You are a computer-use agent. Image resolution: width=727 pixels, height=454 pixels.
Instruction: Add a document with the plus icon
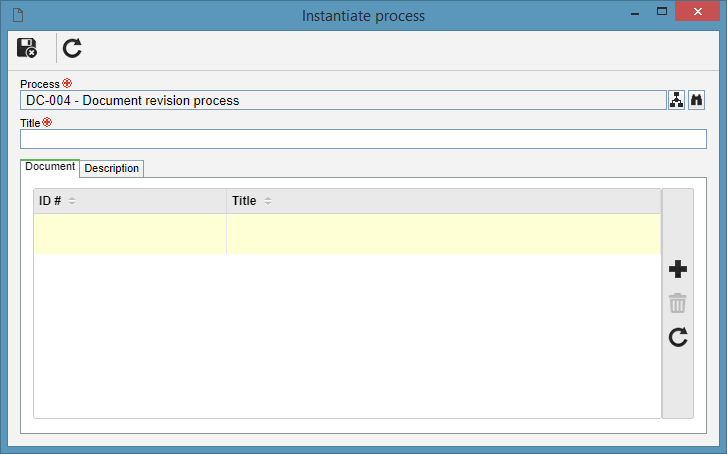tap(678, 269)
